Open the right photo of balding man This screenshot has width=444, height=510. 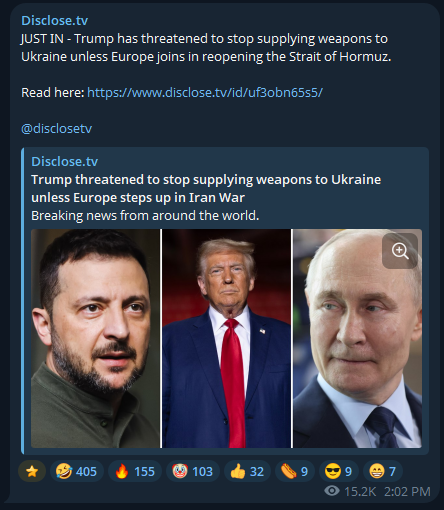pos(357,338)
